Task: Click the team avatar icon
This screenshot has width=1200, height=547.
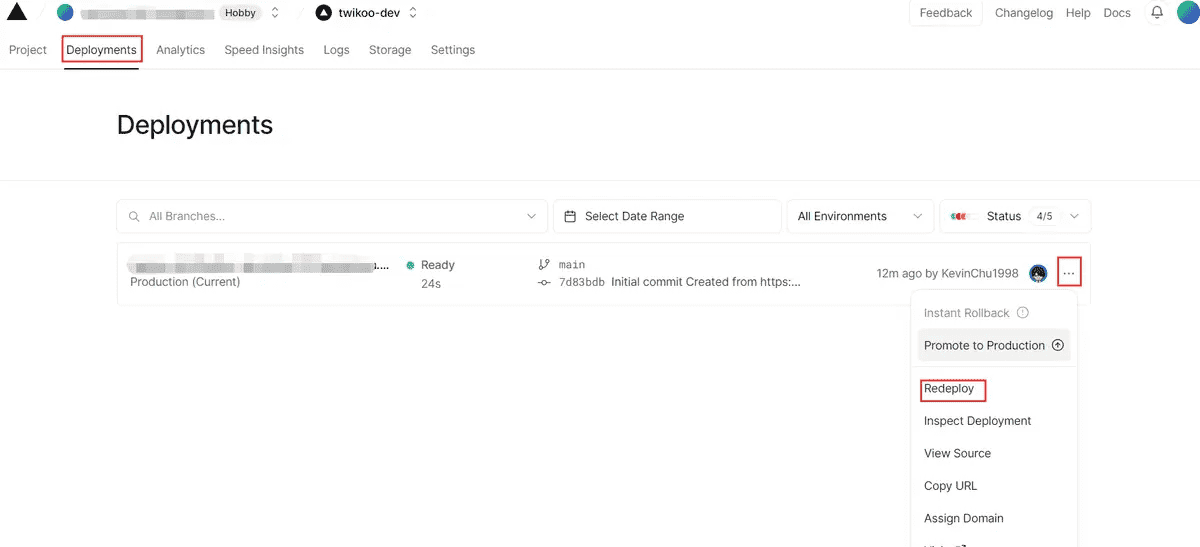Action: point(65,13)
